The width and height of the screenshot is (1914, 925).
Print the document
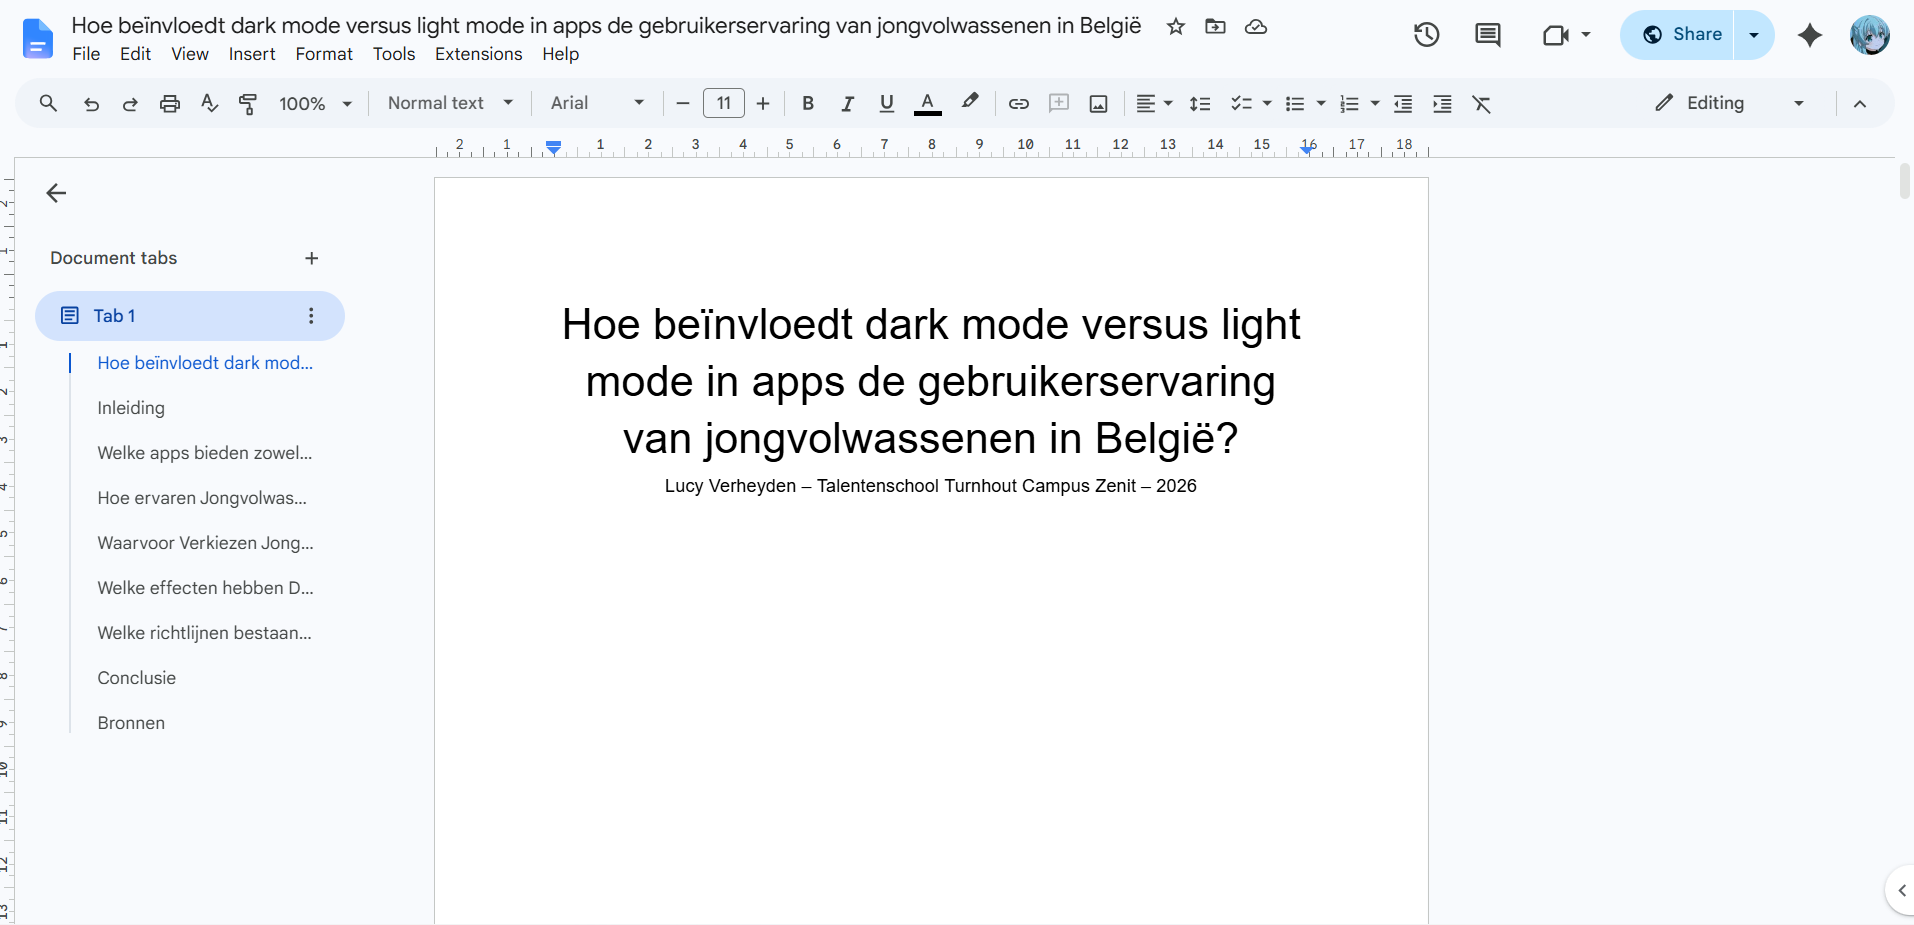(170, 103)
